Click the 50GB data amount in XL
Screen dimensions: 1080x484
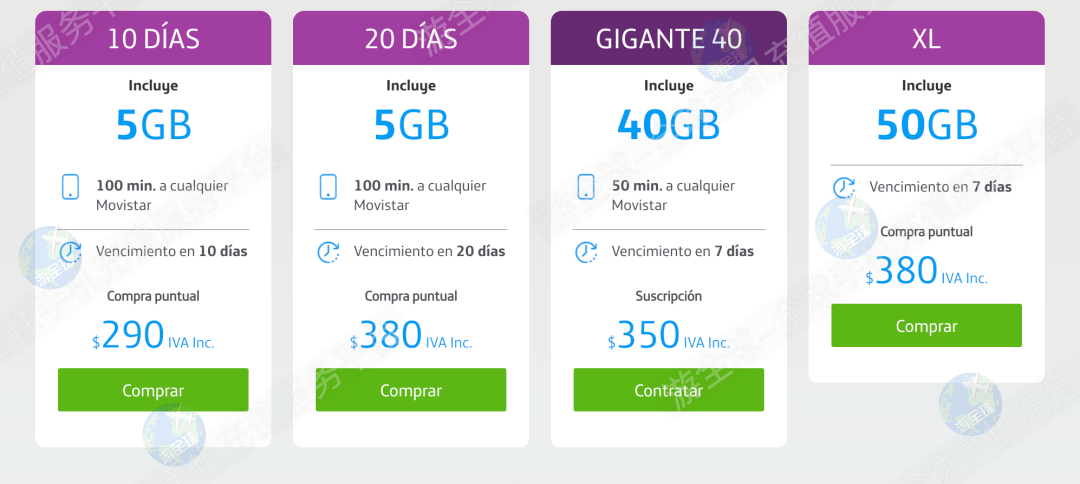pyautogui.click(x=927, y=125)
